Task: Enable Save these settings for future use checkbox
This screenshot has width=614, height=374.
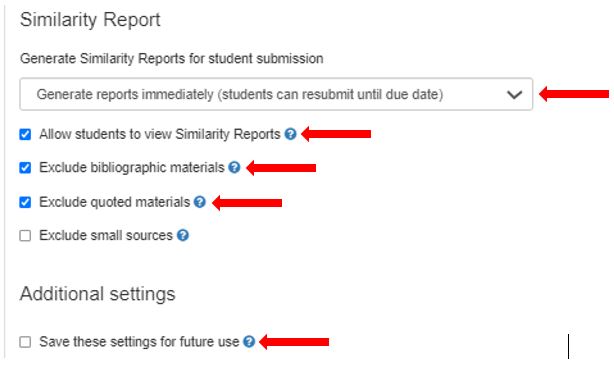Action: 25,342
